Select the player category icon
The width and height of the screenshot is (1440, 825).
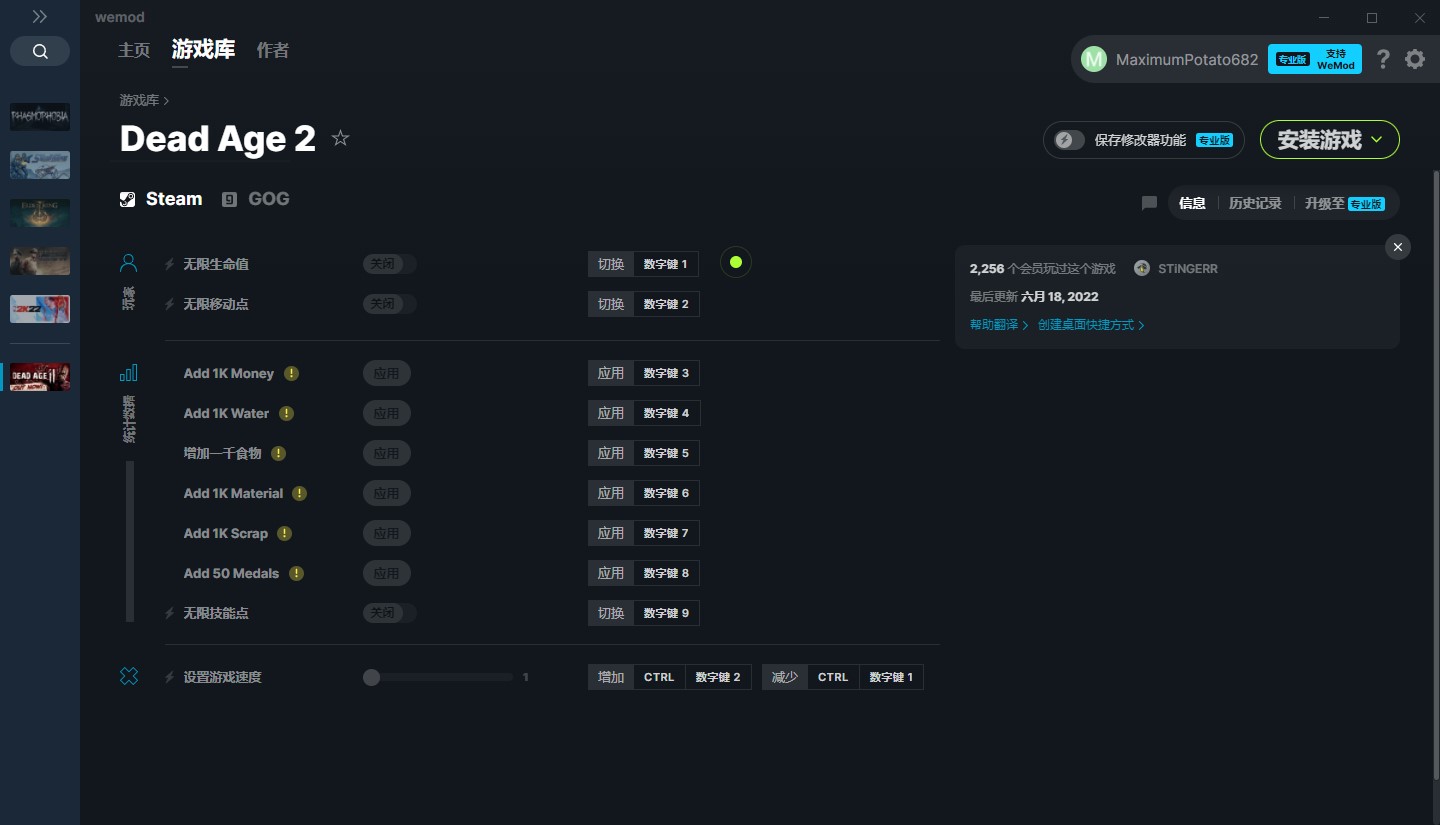tap(128, 263)
